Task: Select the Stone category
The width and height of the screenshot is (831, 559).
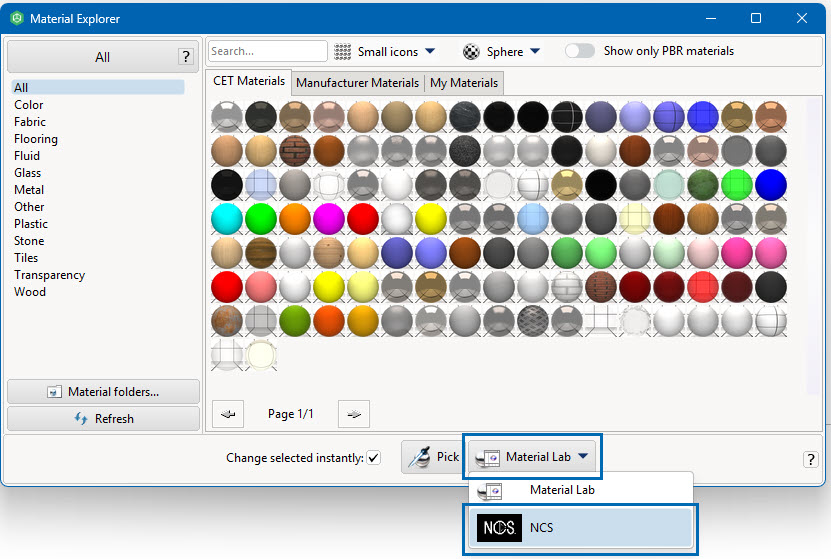Action: [x=29, y=241]
